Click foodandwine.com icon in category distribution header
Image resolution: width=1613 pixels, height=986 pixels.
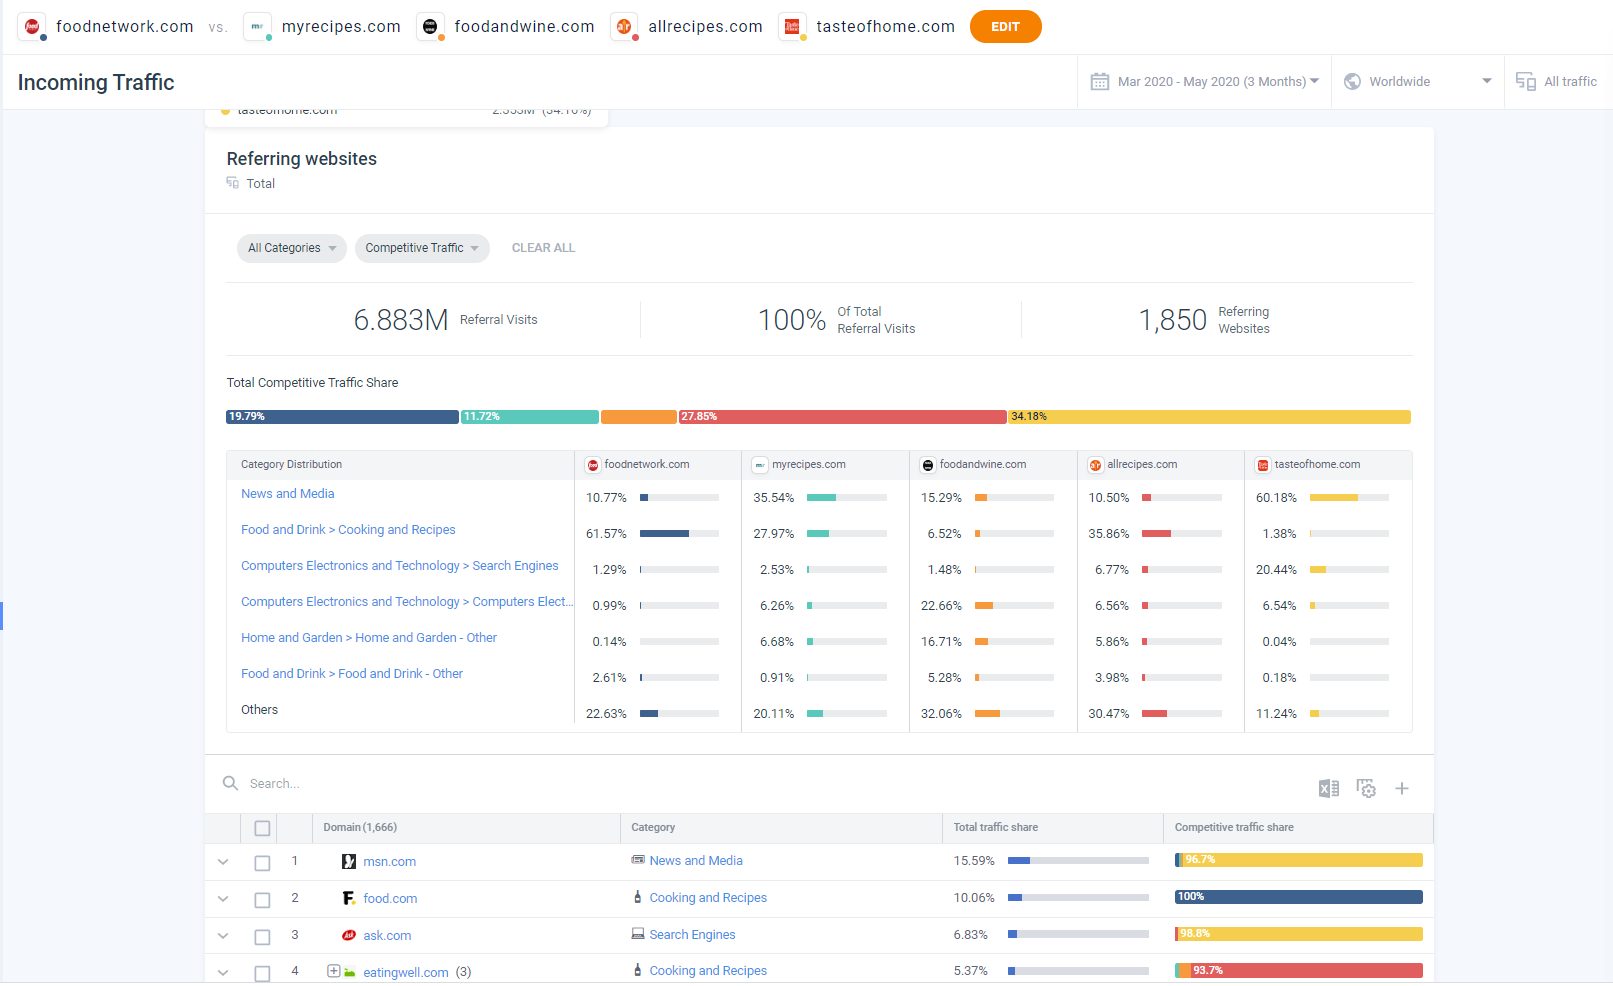928,465
